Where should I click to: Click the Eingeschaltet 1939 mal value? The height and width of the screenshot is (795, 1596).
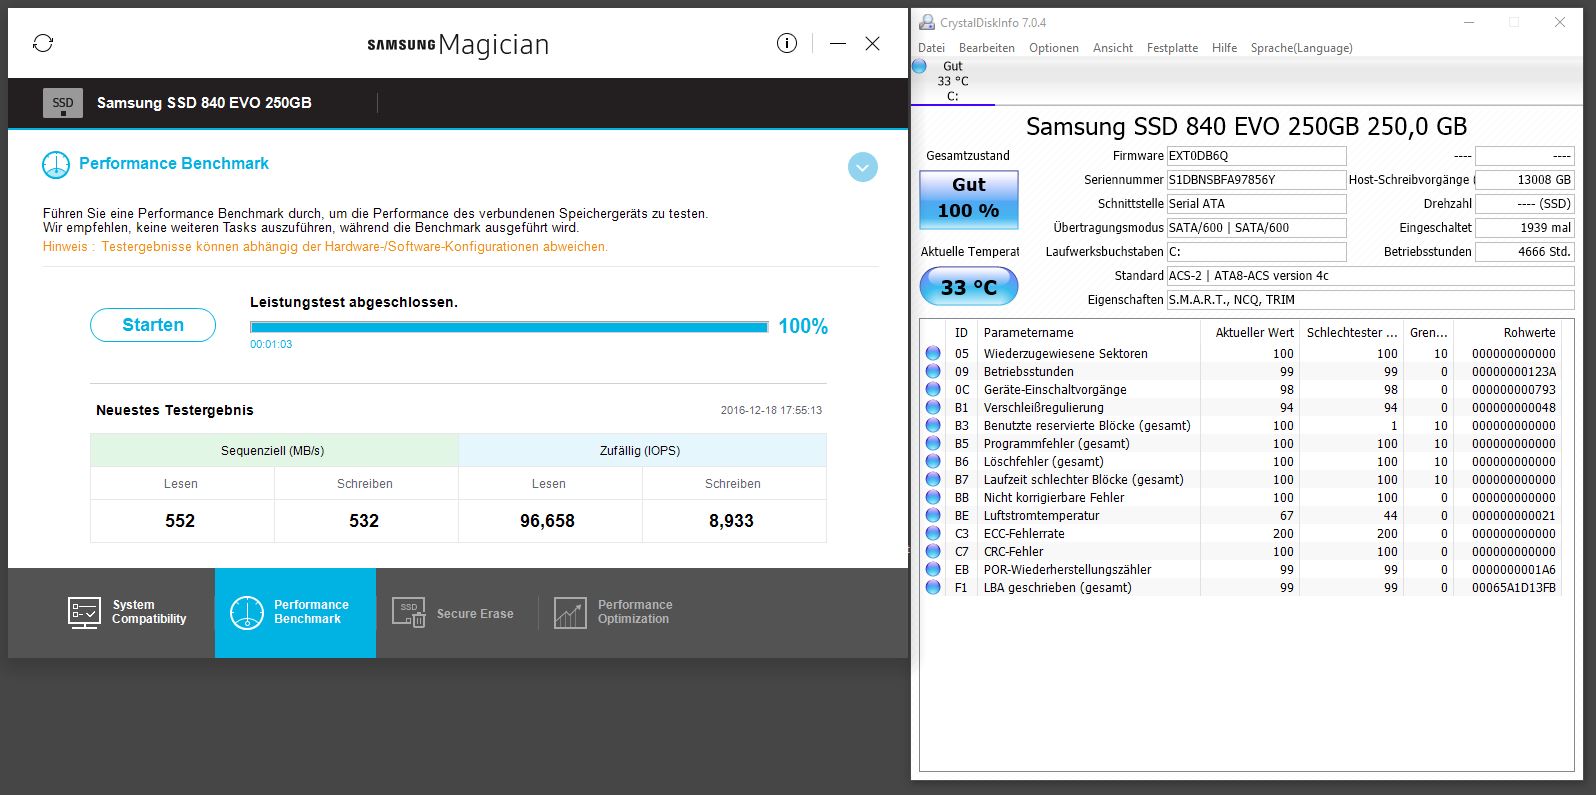[1525, 228]
